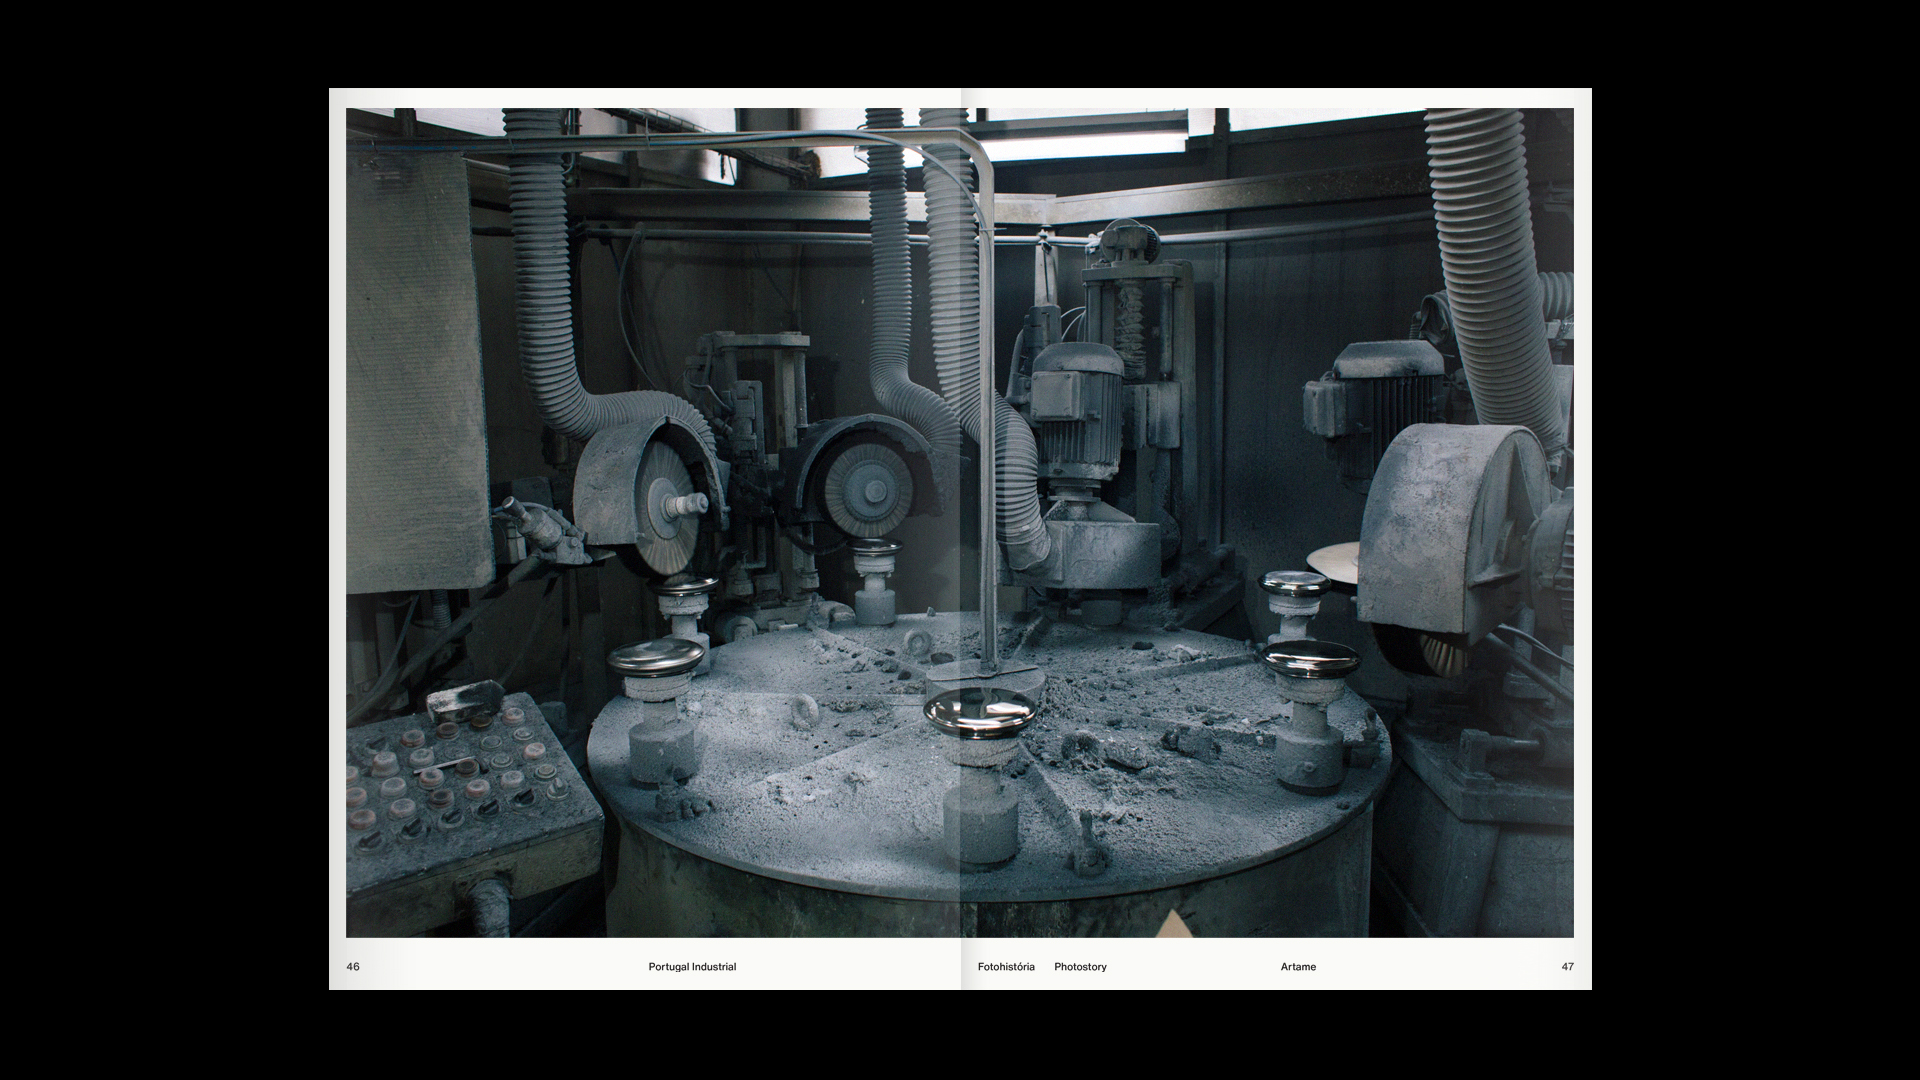The height and width of the screenshot is (1080, 1920).
Task: Click the 'Artame' footer text
Action: pos(1298,967)
